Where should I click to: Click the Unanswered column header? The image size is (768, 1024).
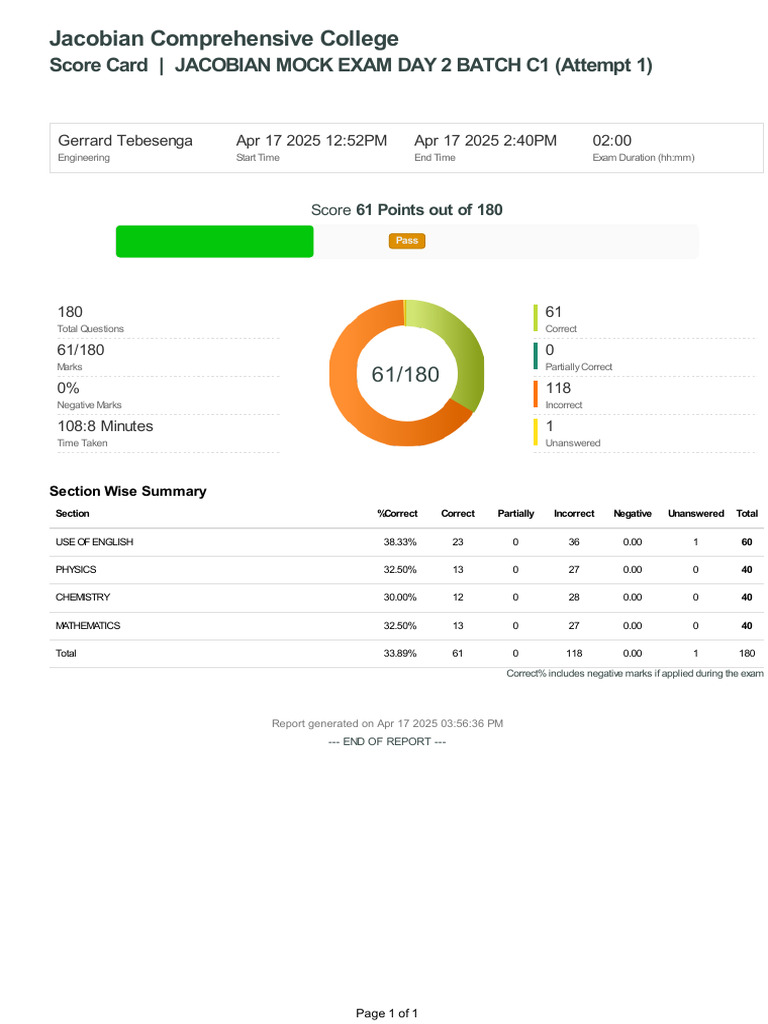pos(696,513)
